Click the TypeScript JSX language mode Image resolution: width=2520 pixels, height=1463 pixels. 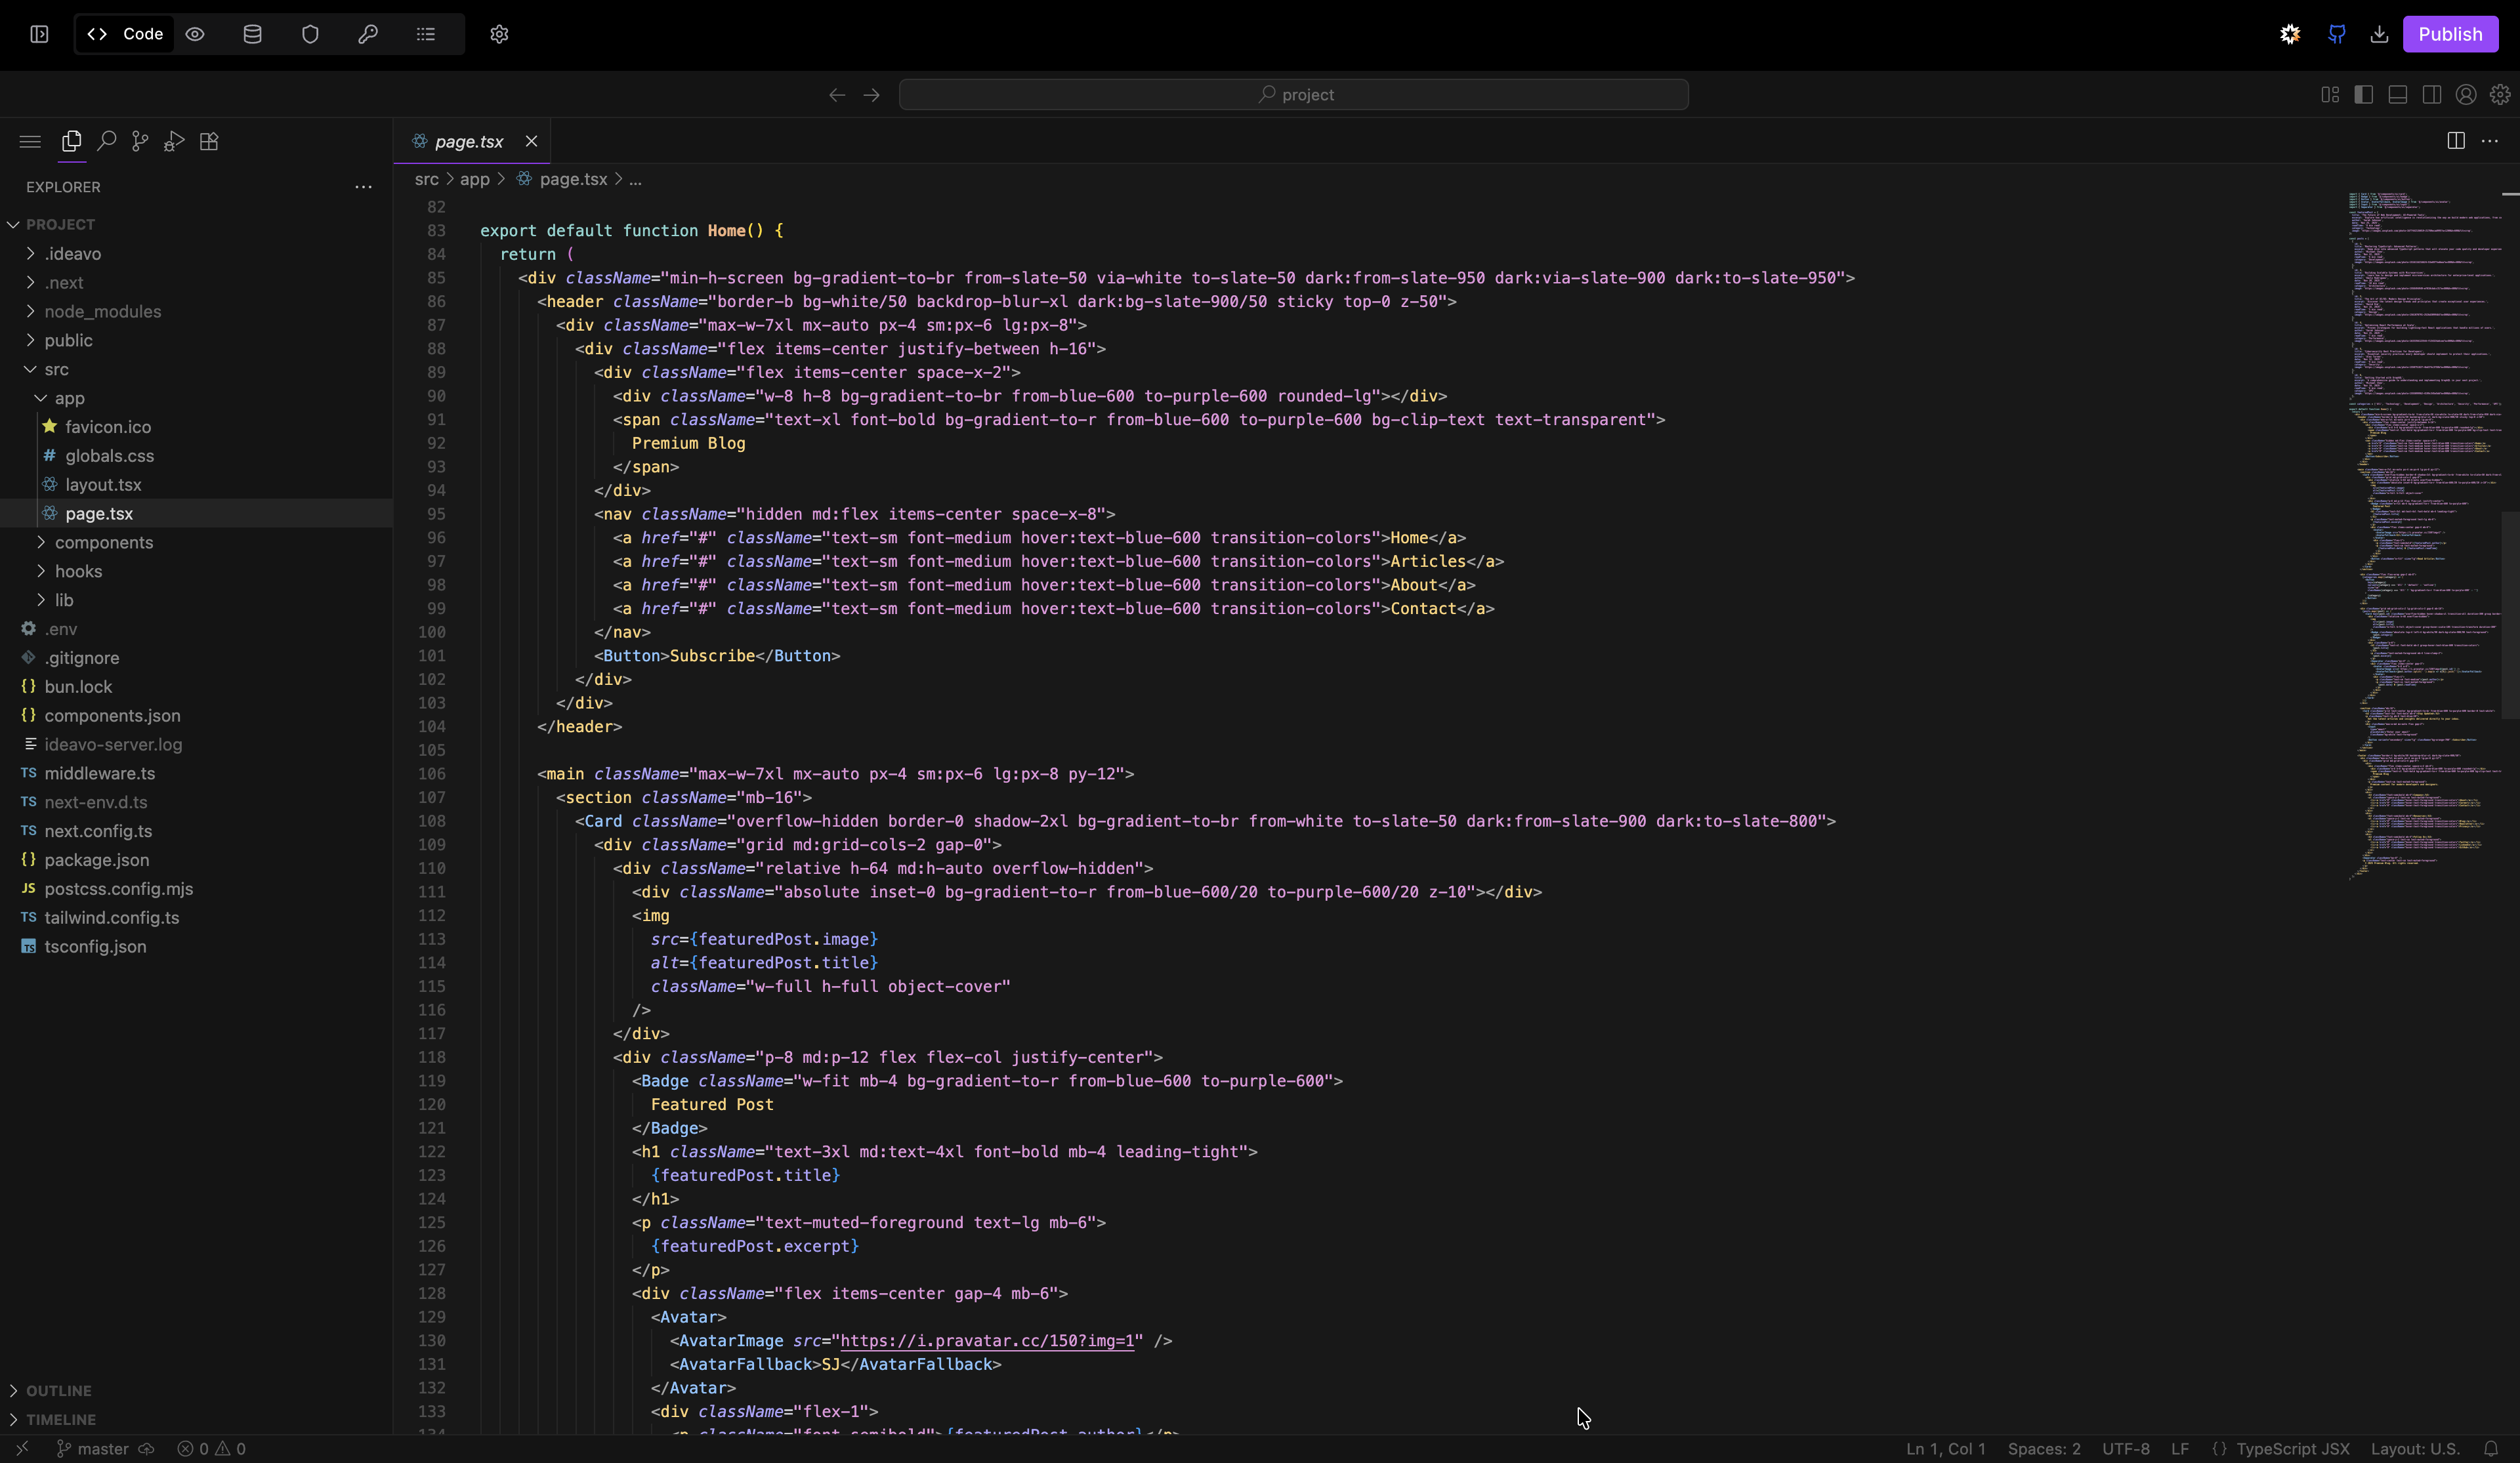(x=2292, y=1448)
